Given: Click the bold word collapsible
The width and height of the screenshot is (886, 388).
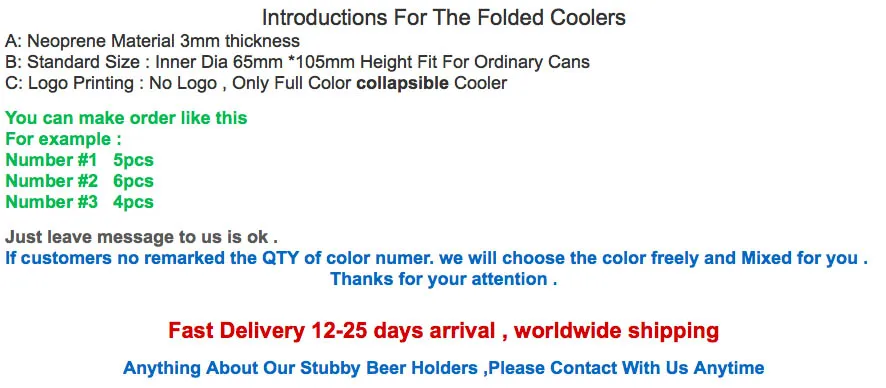Looking at the screenshot, I should pos(403,83).
